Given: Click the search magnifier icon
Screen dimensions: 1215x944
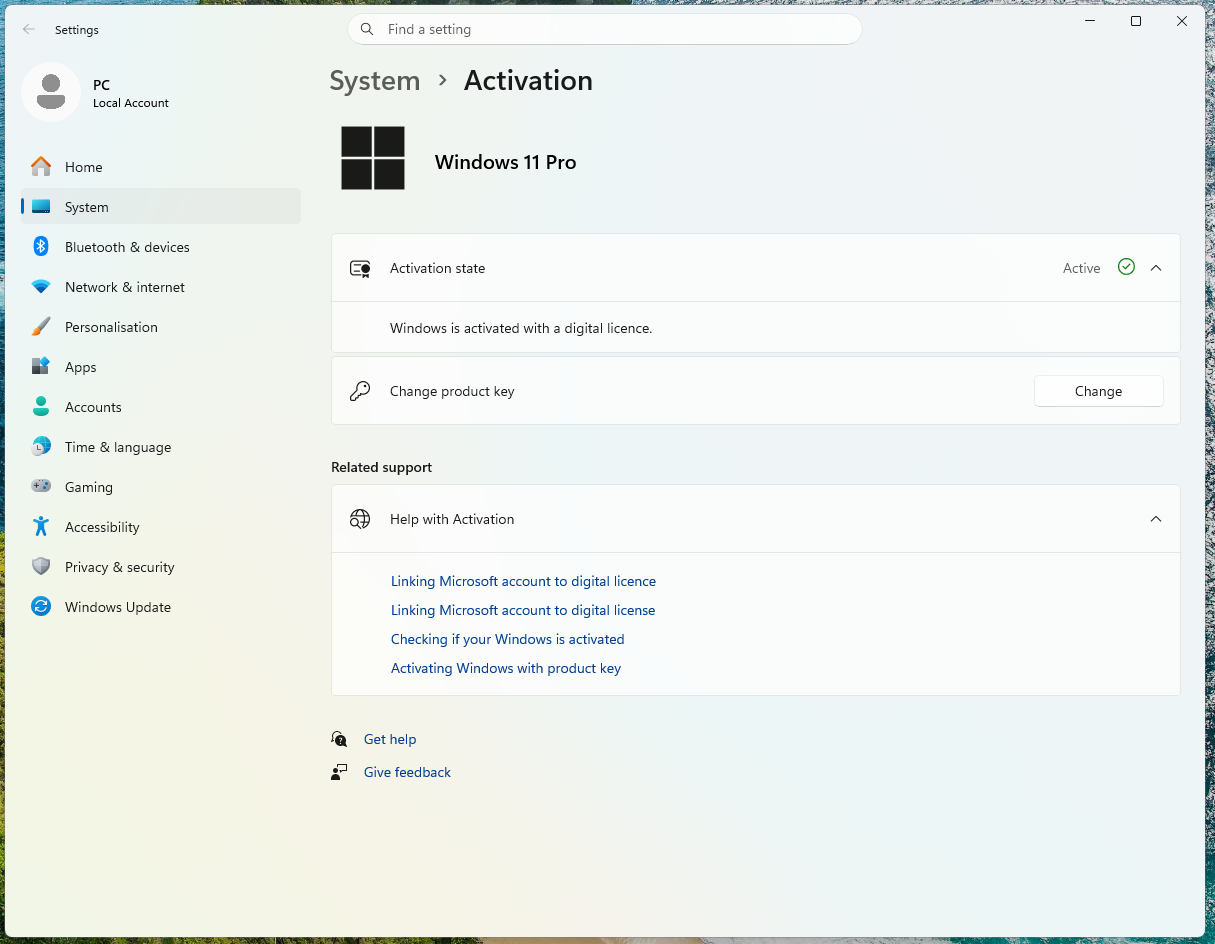Looking at the screenshot, I should (x=367, y=29).
